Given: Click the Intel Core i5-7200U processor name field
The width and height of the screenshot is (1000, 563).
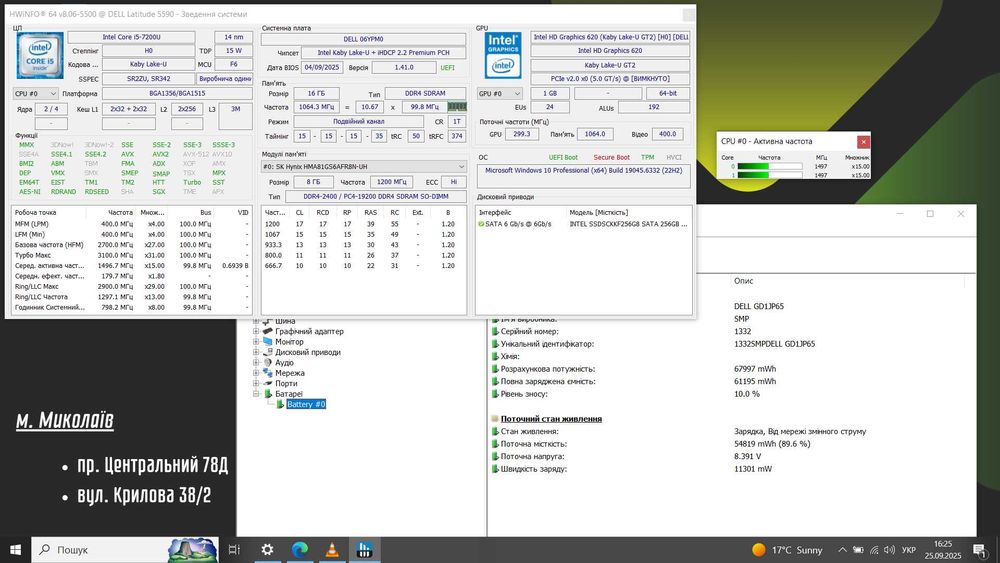Looking at the screenshot, I should [131, 37].
